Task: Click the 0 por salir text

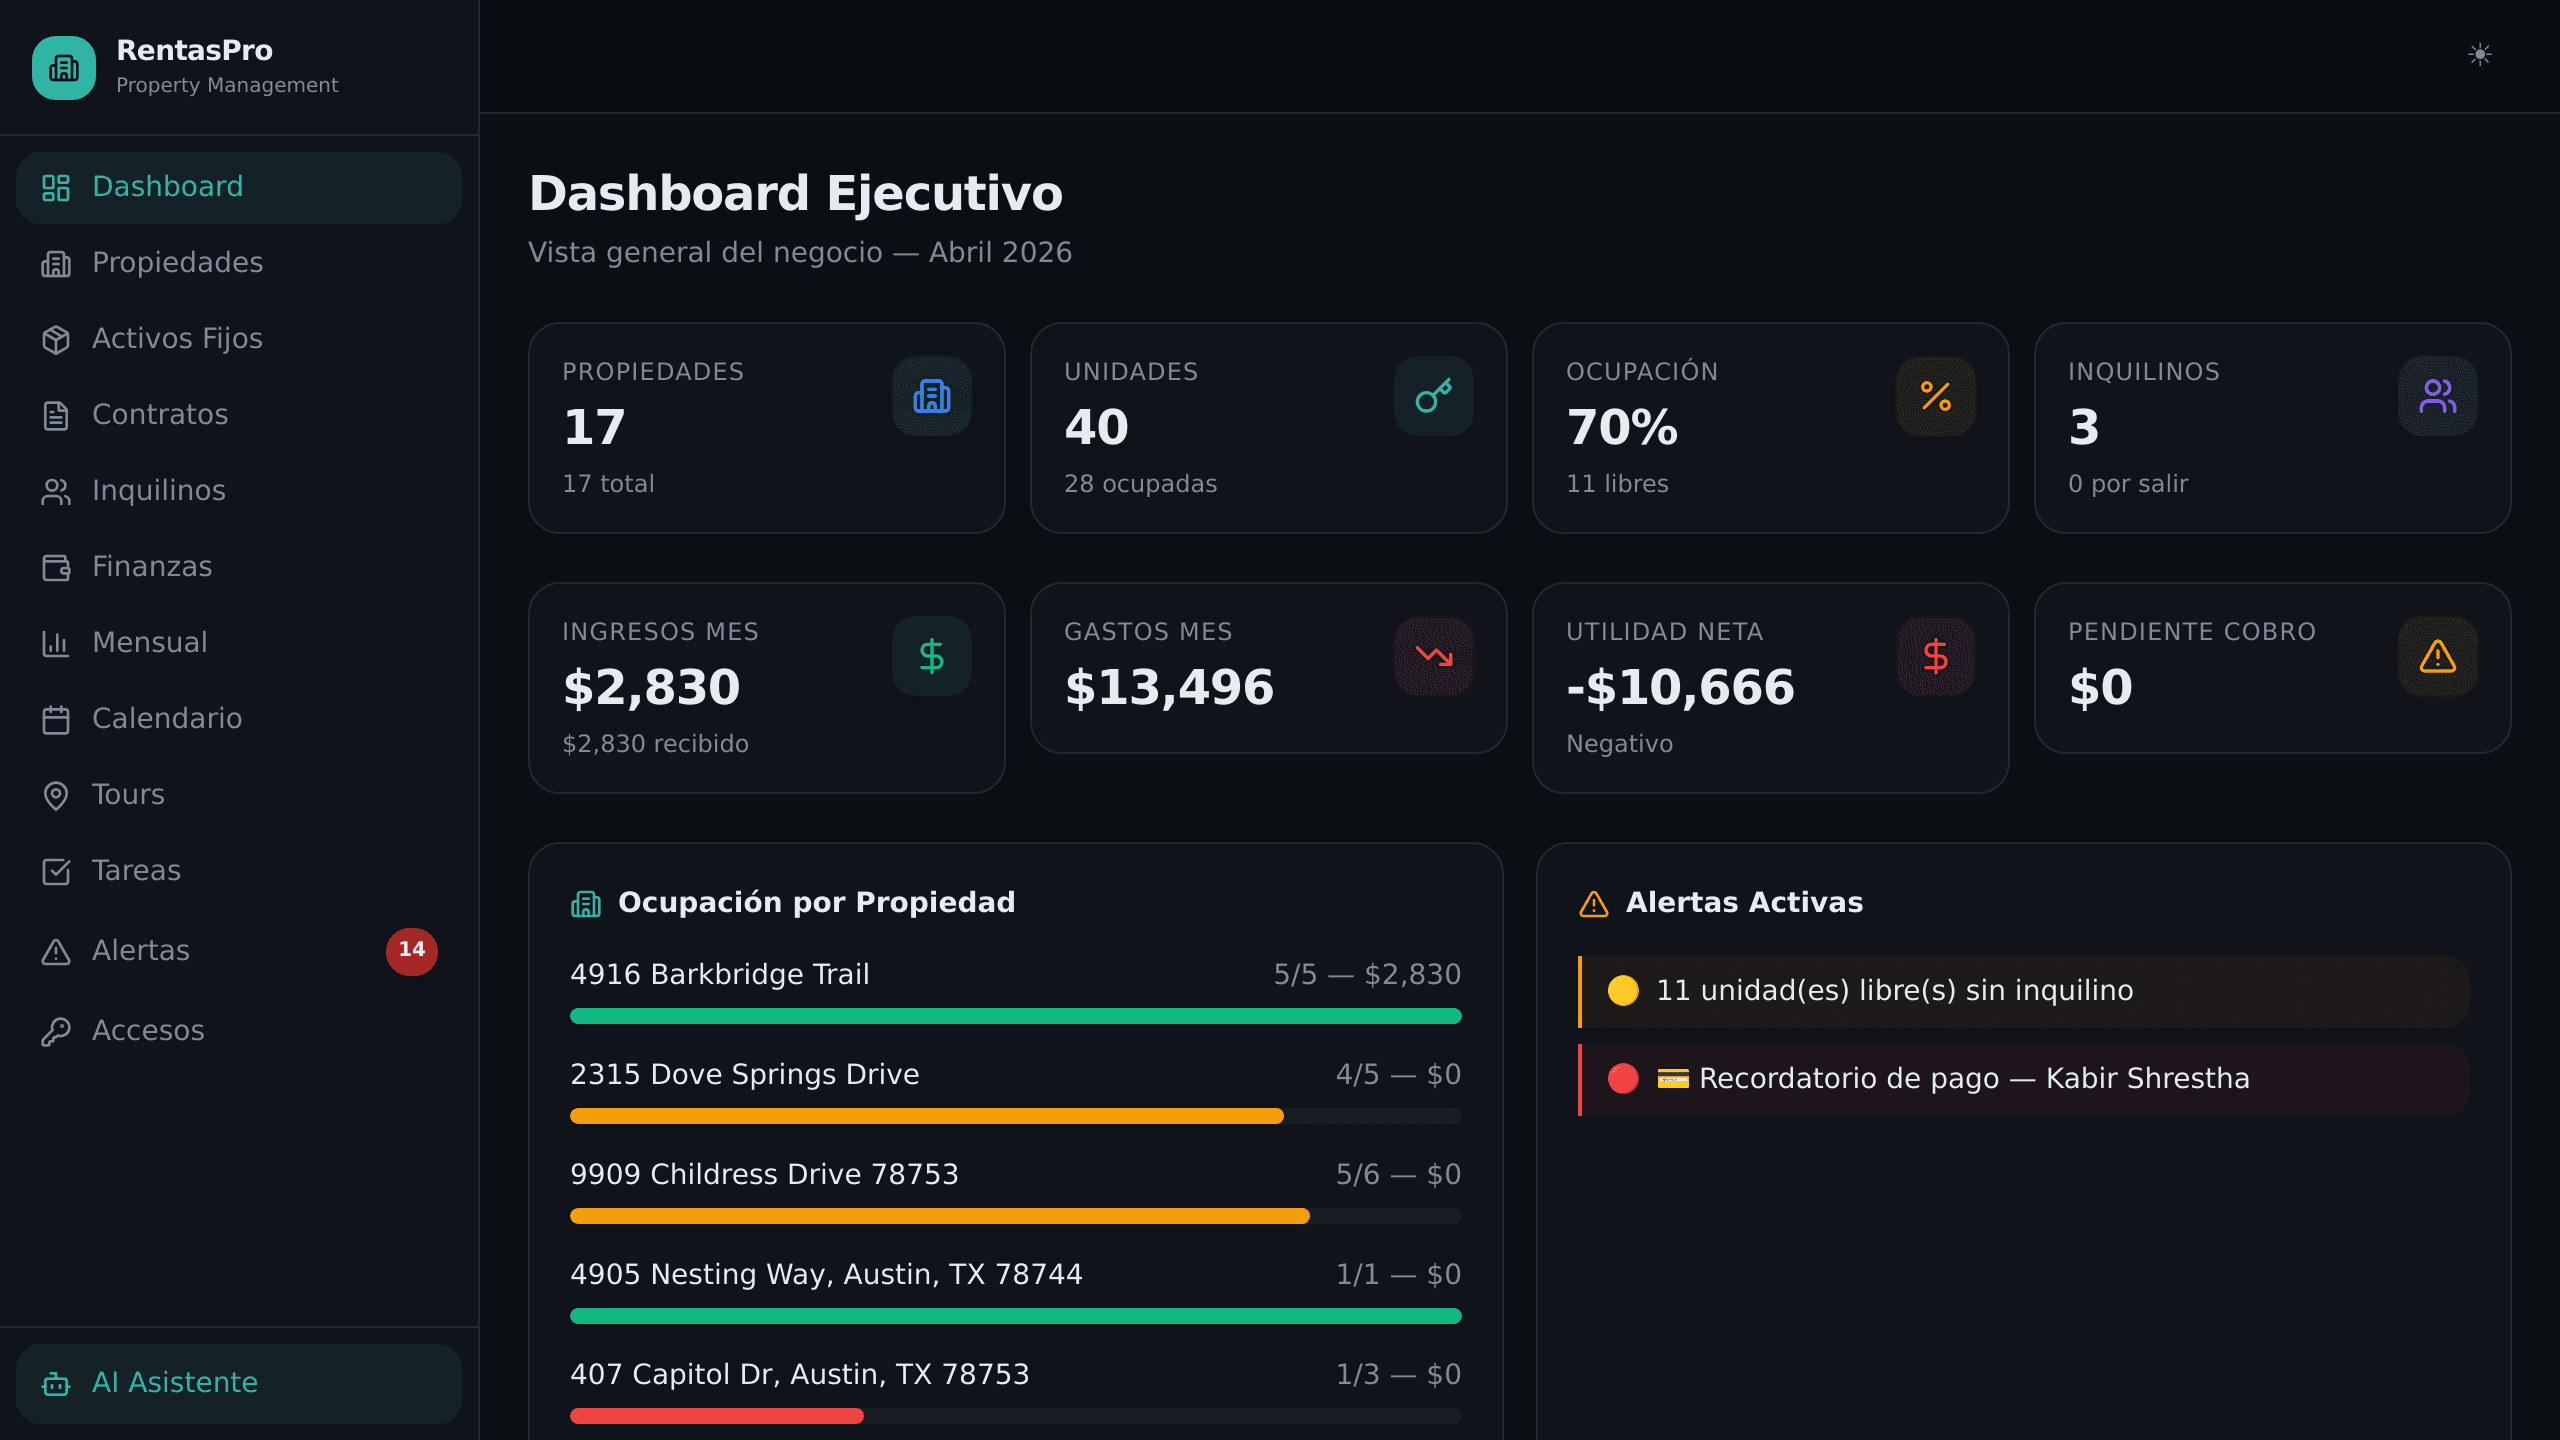Action: click(x=2128, y=484)
